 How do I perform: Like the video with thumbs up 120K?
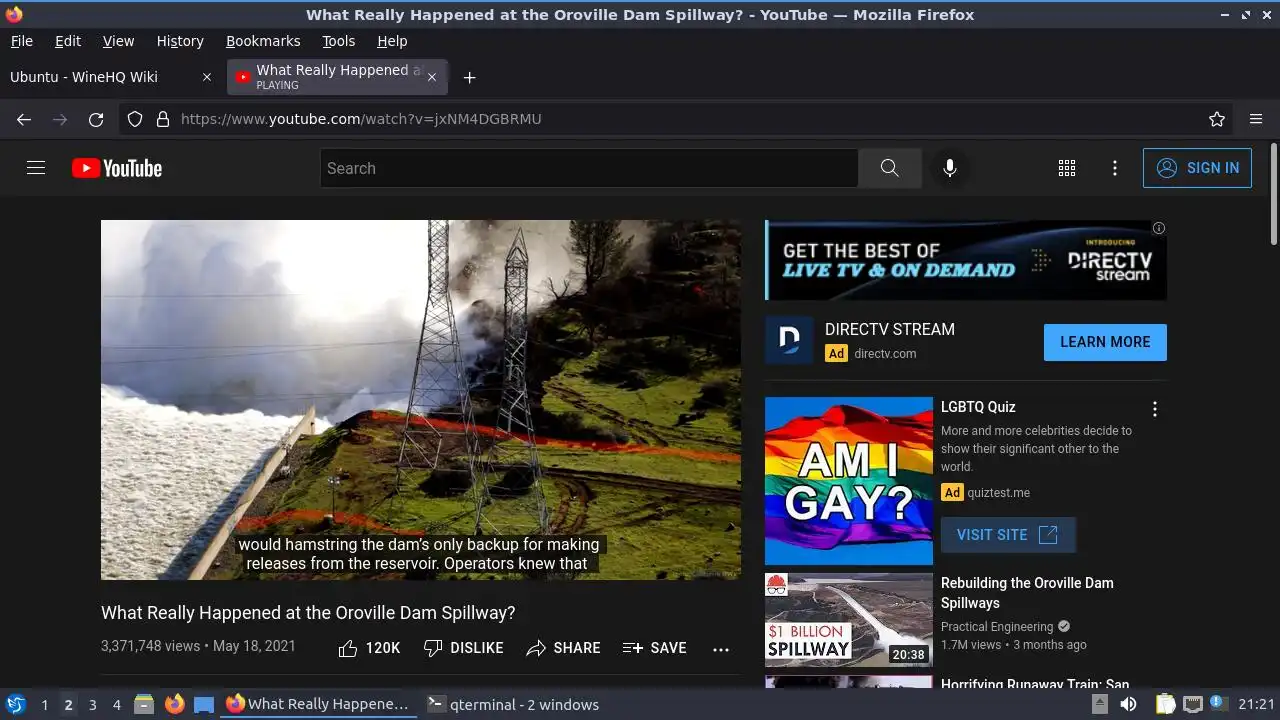(x=369, y=648)
